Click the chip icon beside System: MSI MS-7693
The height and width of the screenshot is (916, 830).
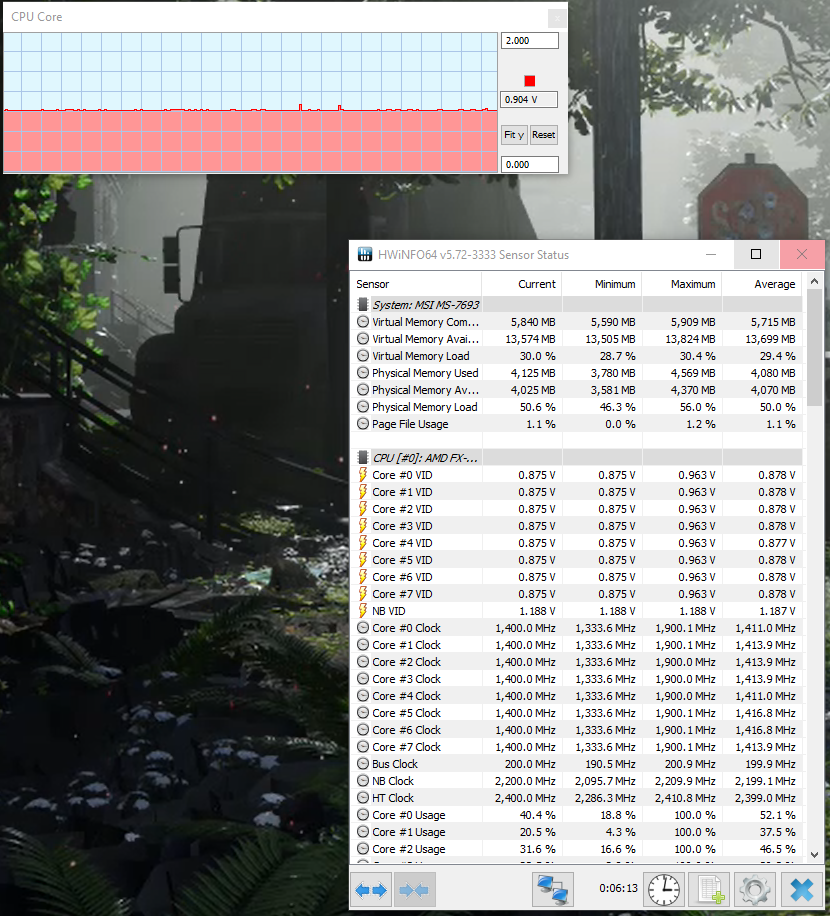click(x=363, y=305)
